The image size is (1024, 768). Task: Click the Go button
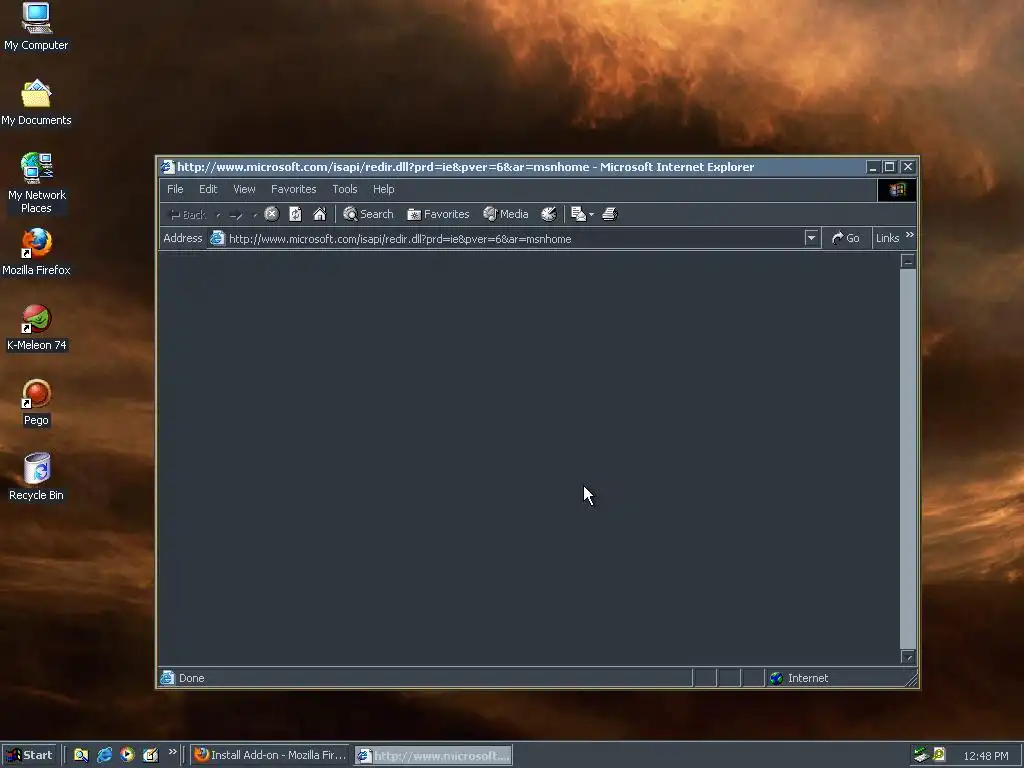coord(846,238)
